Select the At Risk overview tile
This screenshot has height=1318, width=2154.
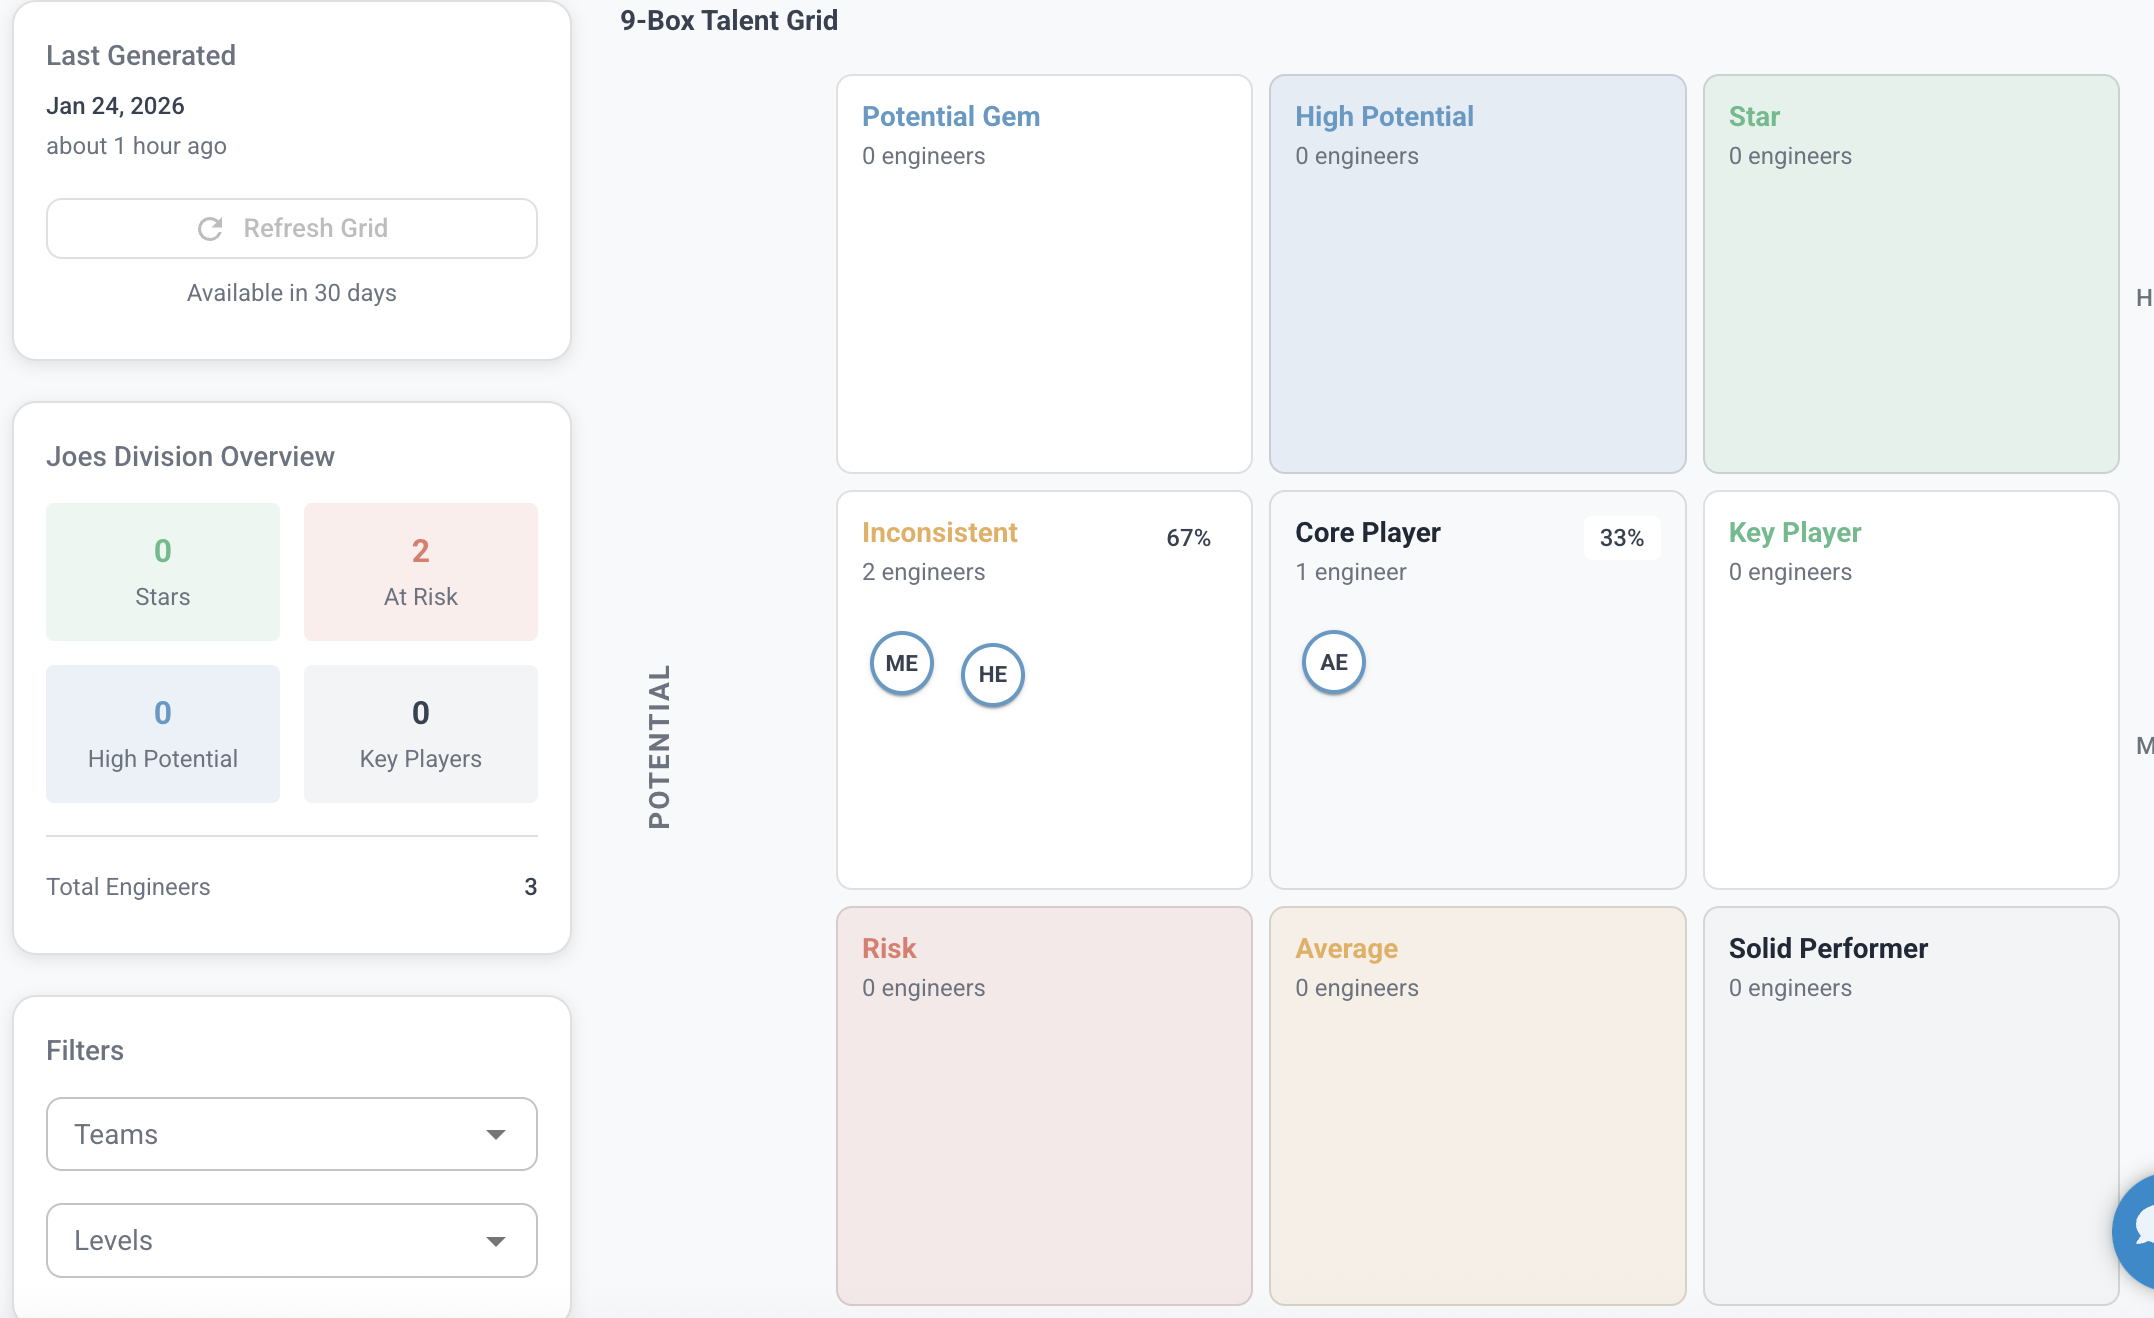(420, 572)
